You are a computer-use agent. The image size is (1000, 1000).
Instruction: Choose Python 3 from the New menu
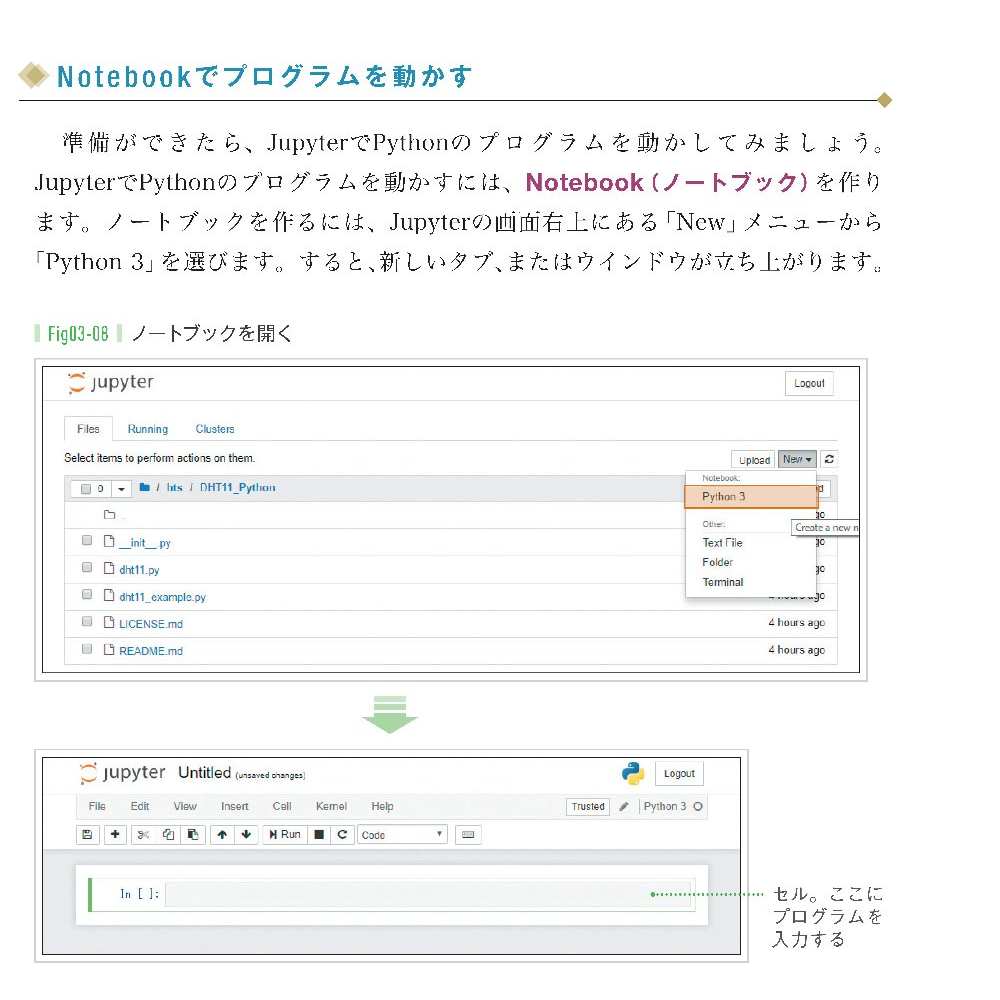tap(751, 497)
